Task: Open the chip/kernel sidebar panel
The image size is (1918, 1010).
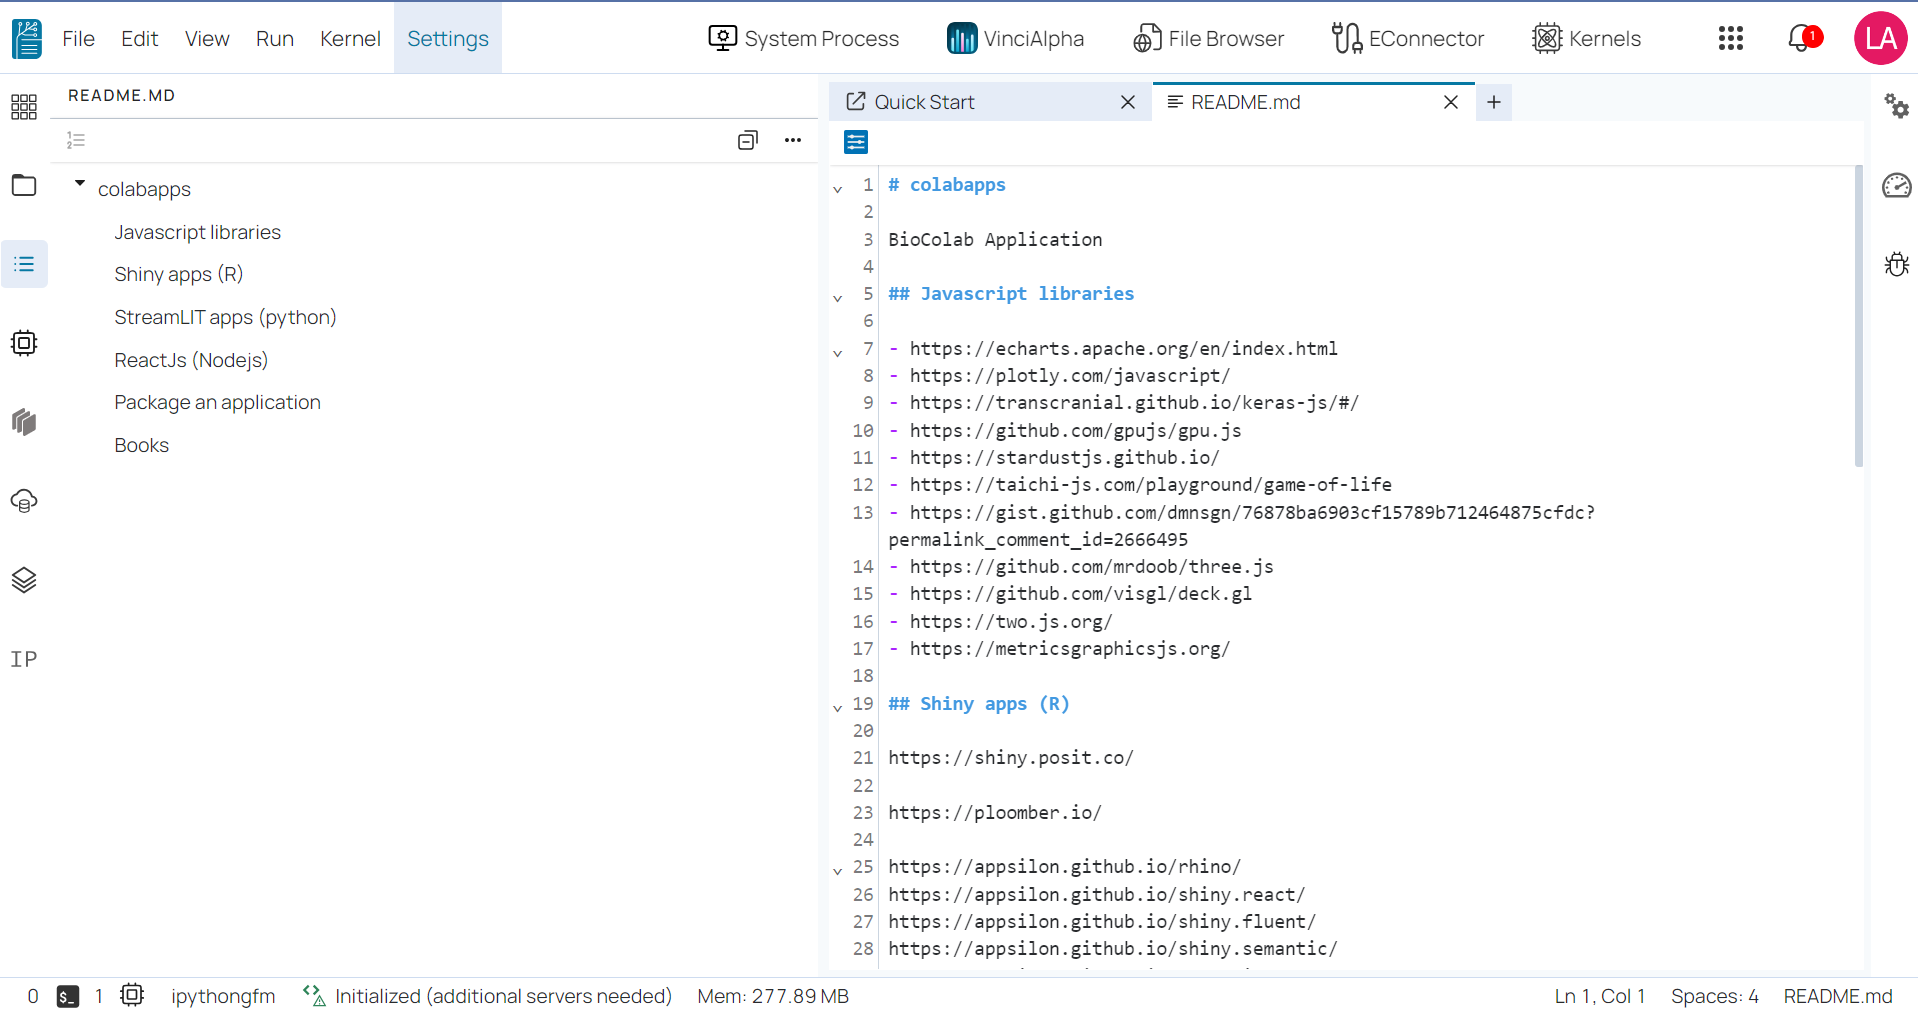Action: [x=24, y=343]
